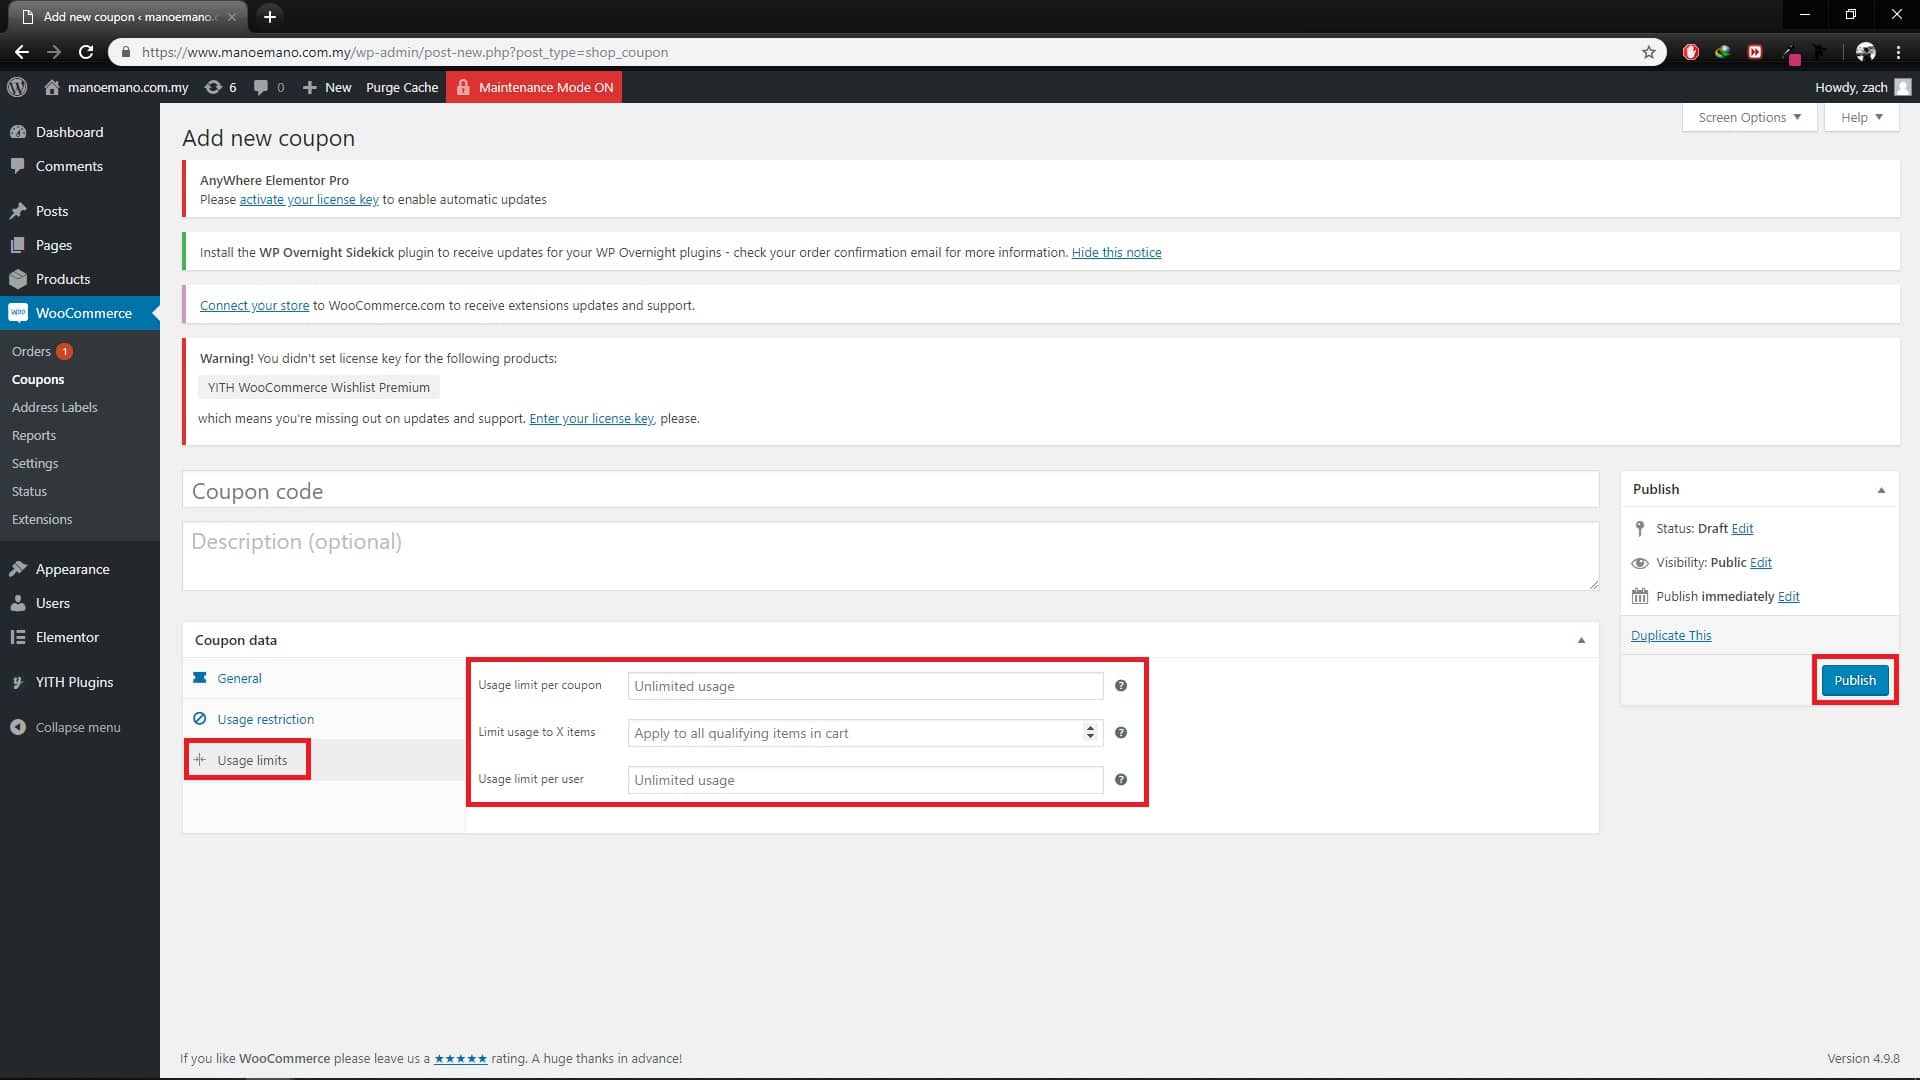Viewport: 1920px width, 1080px height.
Task: Click Hide this notice link
Action: point(1116,252)
